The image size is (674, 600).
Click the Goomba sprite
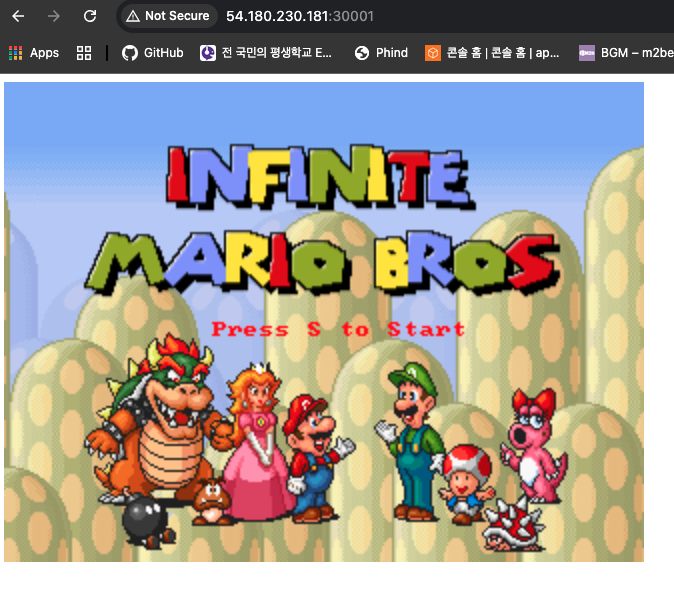[x=211, y=502]
